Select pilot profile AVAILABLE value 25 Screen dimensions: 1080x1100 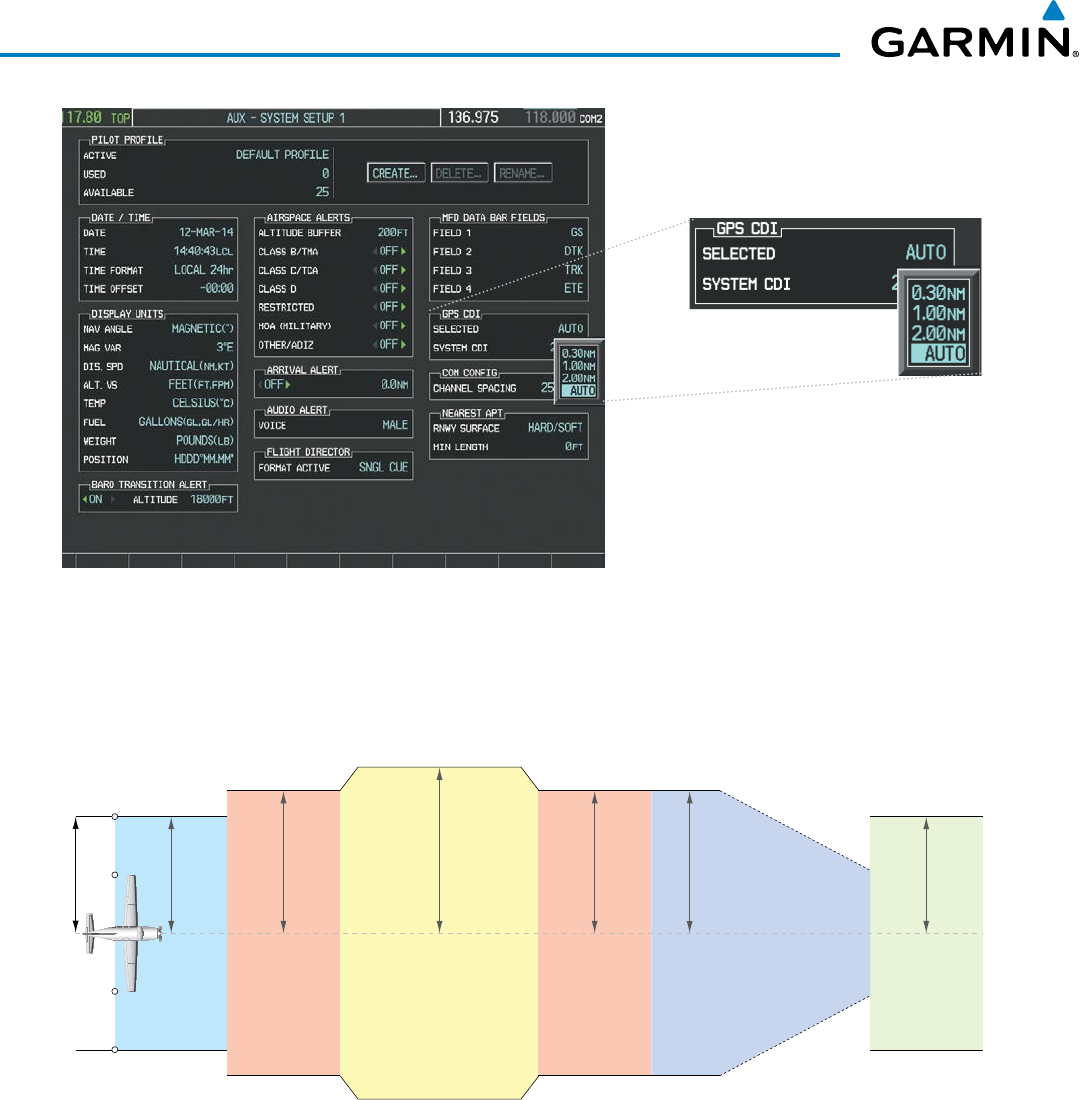(x=322, y=192)
